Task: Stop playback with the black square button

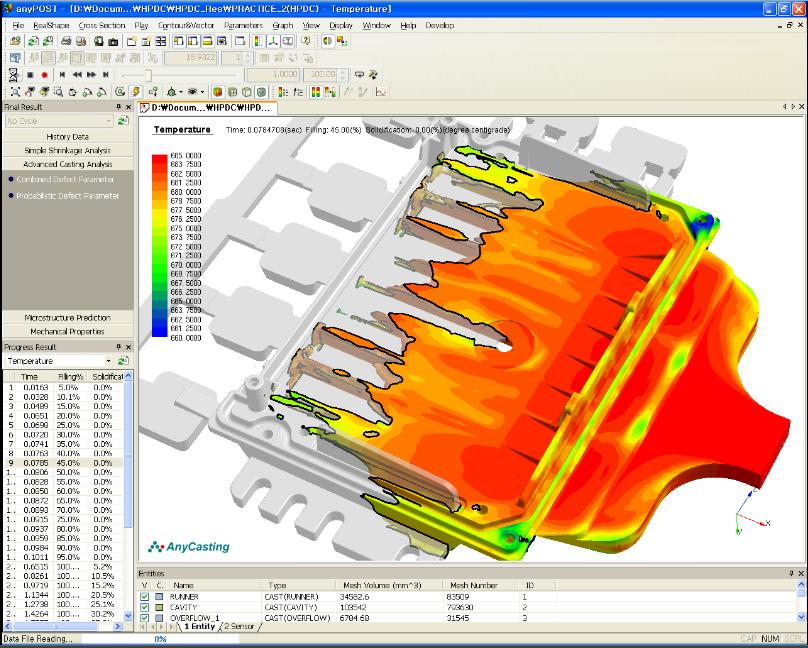Action: (30, 75)
